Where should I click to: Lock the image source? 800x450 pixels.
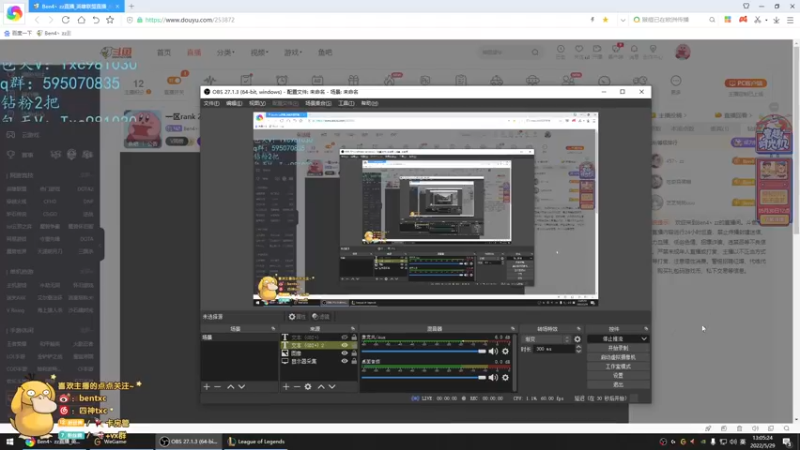(x=354, y=353)
